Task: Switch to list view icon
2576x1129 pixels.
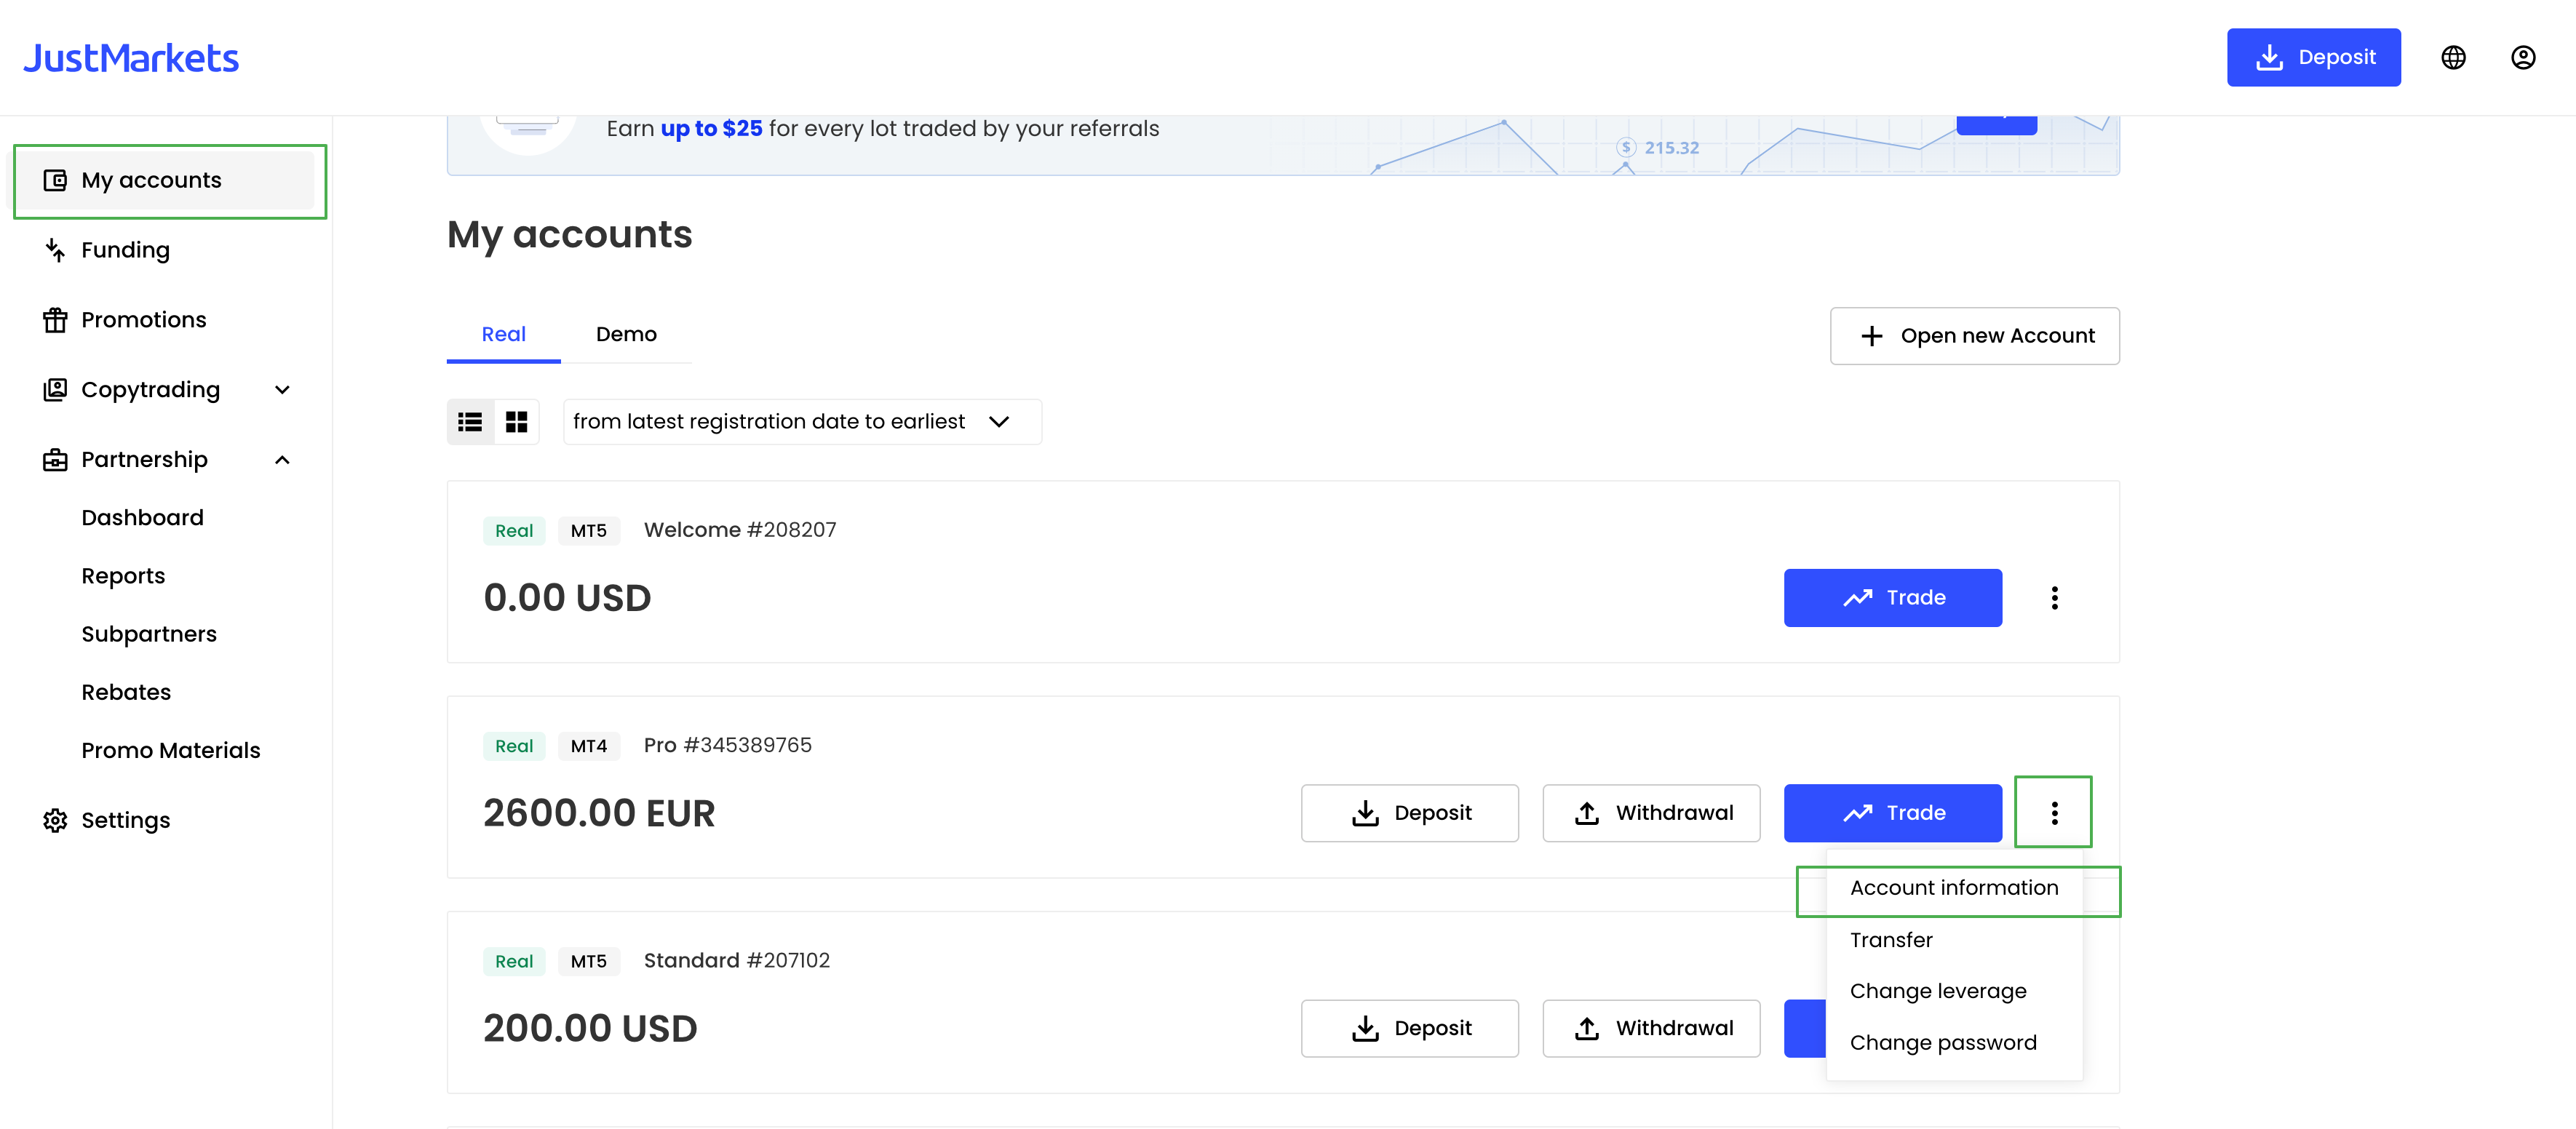Action: (x=470, y=422)
